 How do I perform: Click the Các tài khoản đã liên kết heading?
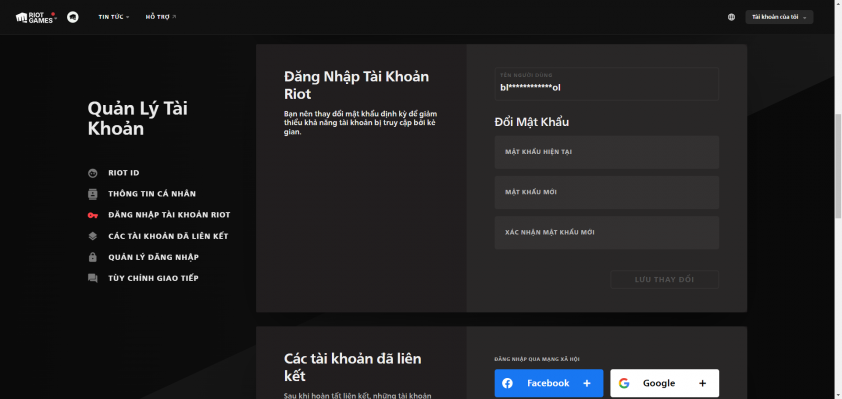(x=353, y=367)
